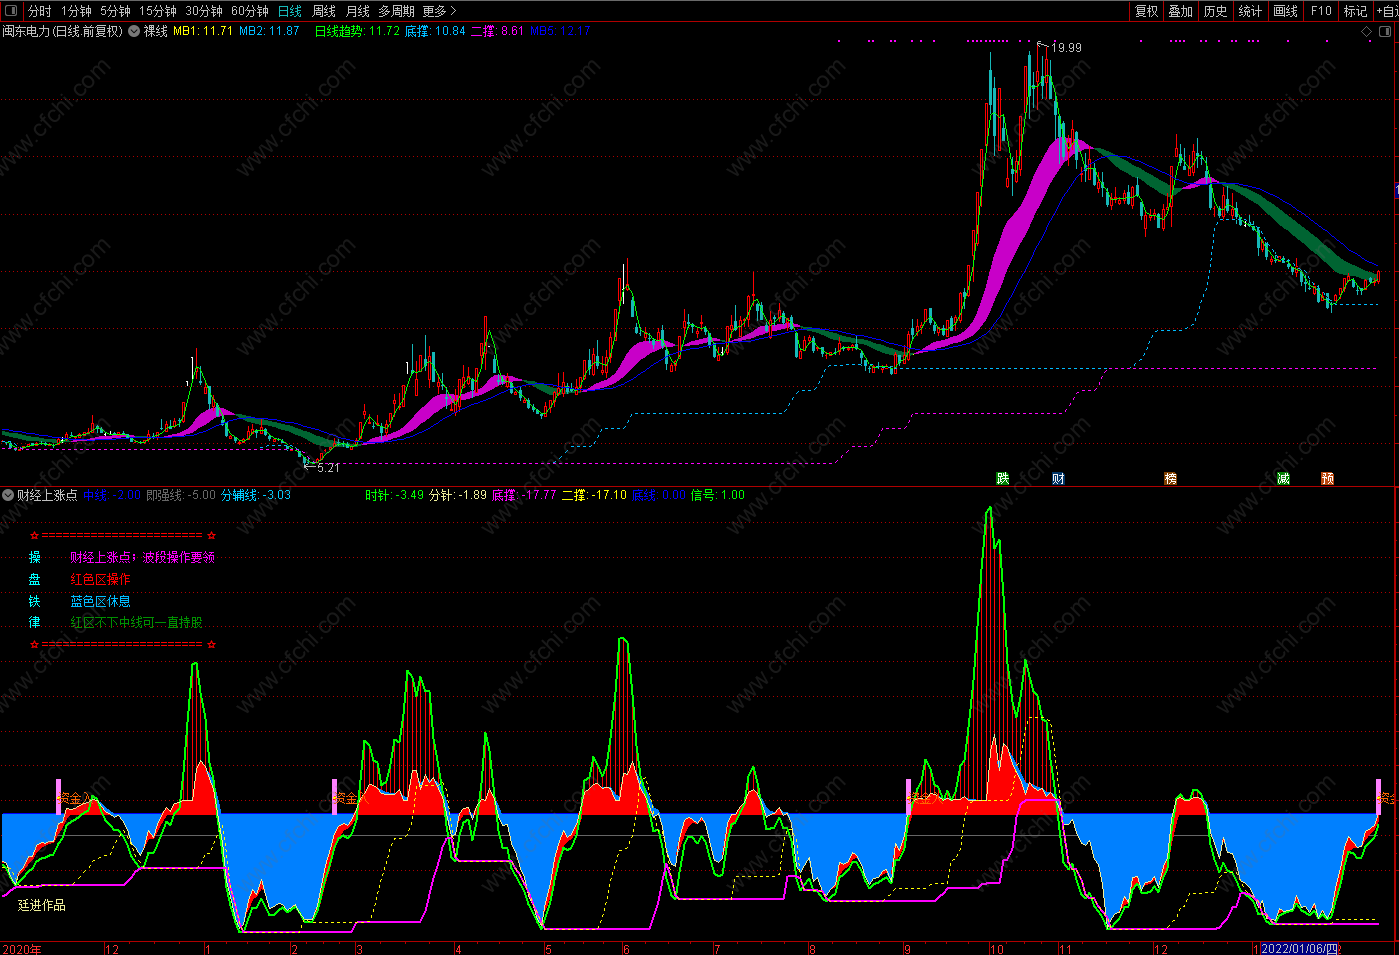The width and height of the screenshot is (1399, 955).
Task: Open the 统计 statistics button
Action: click(x=1250, y=11)
